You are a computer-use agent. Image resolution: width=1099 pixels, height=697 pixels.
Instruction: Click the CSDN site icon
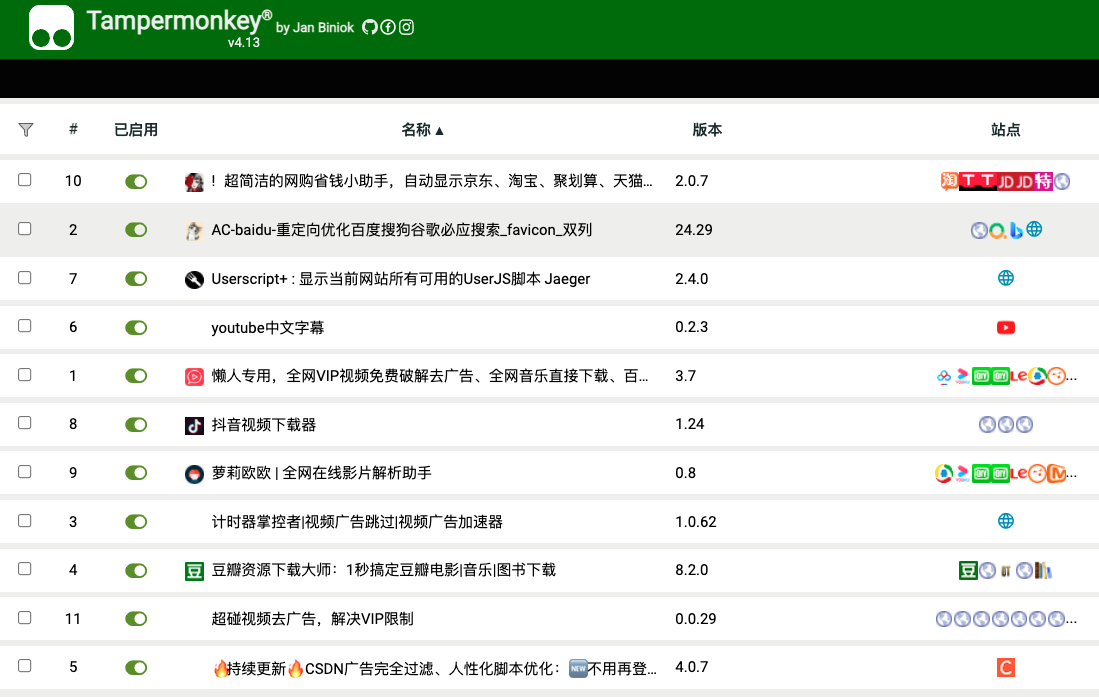point(1006,668)
